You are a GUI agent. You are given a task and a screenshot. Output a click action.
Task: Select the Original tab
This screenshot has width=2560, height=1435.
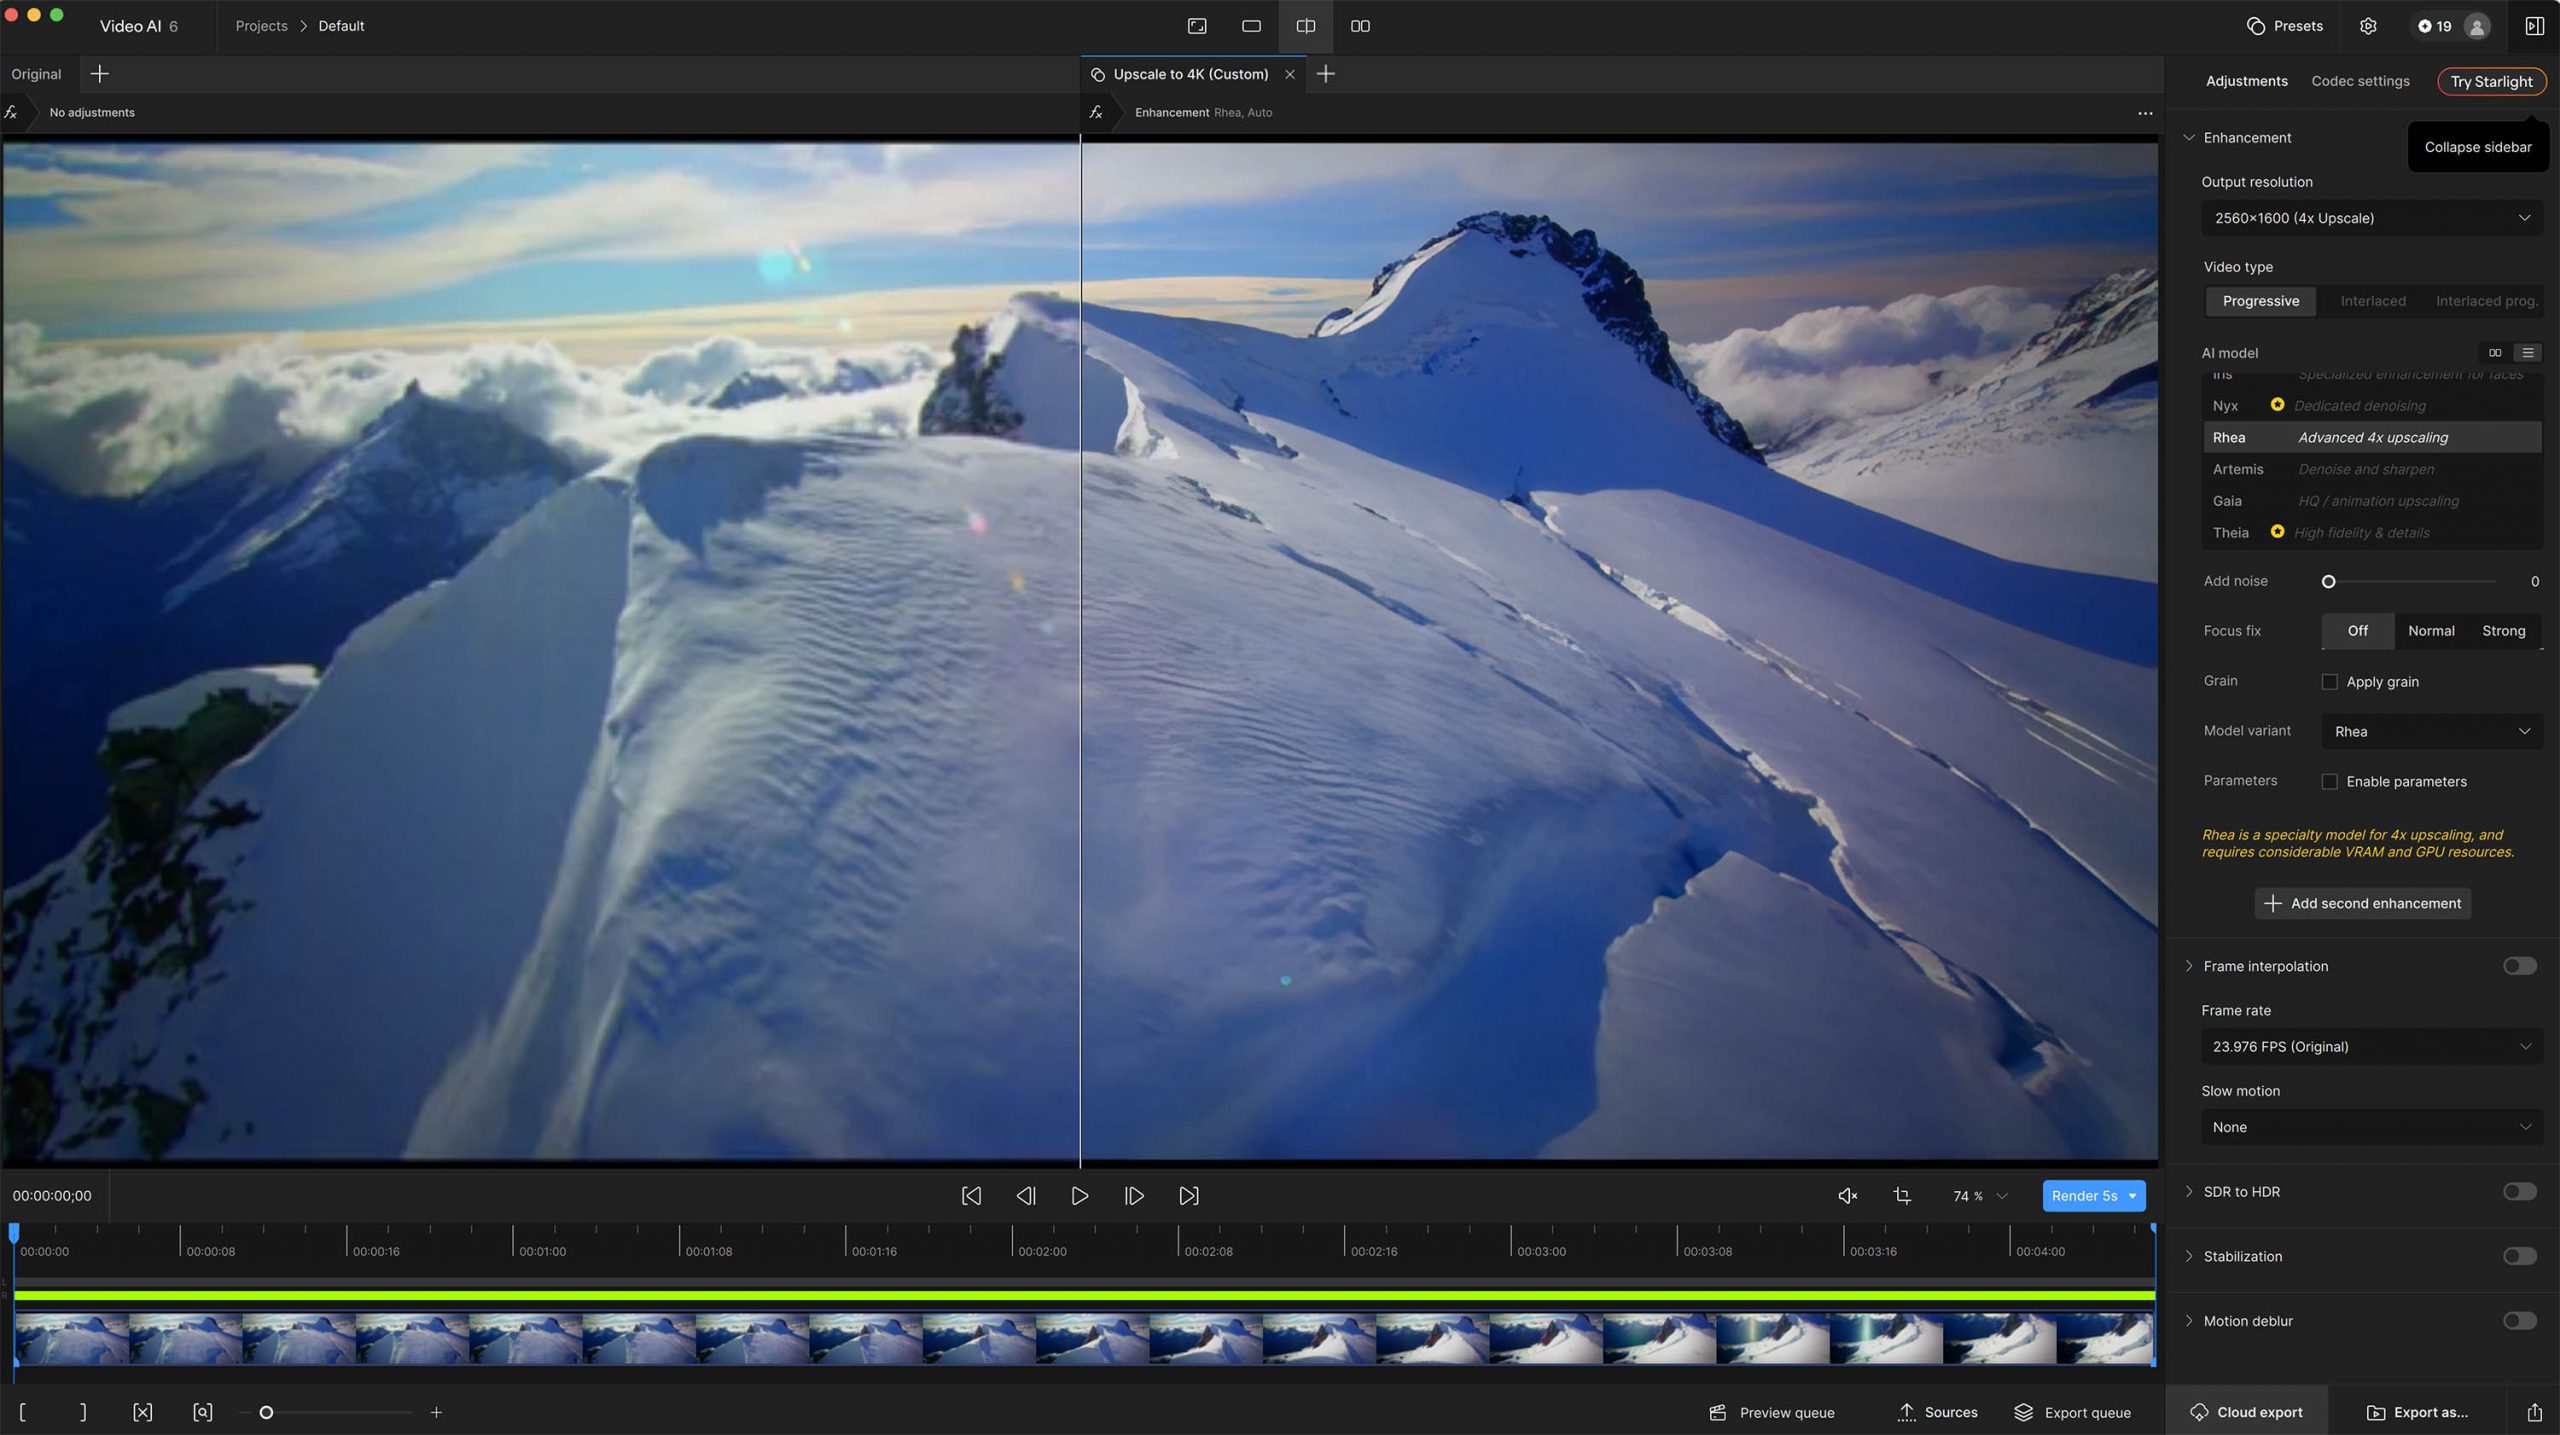pyautogui.click(x=36, y=74)
